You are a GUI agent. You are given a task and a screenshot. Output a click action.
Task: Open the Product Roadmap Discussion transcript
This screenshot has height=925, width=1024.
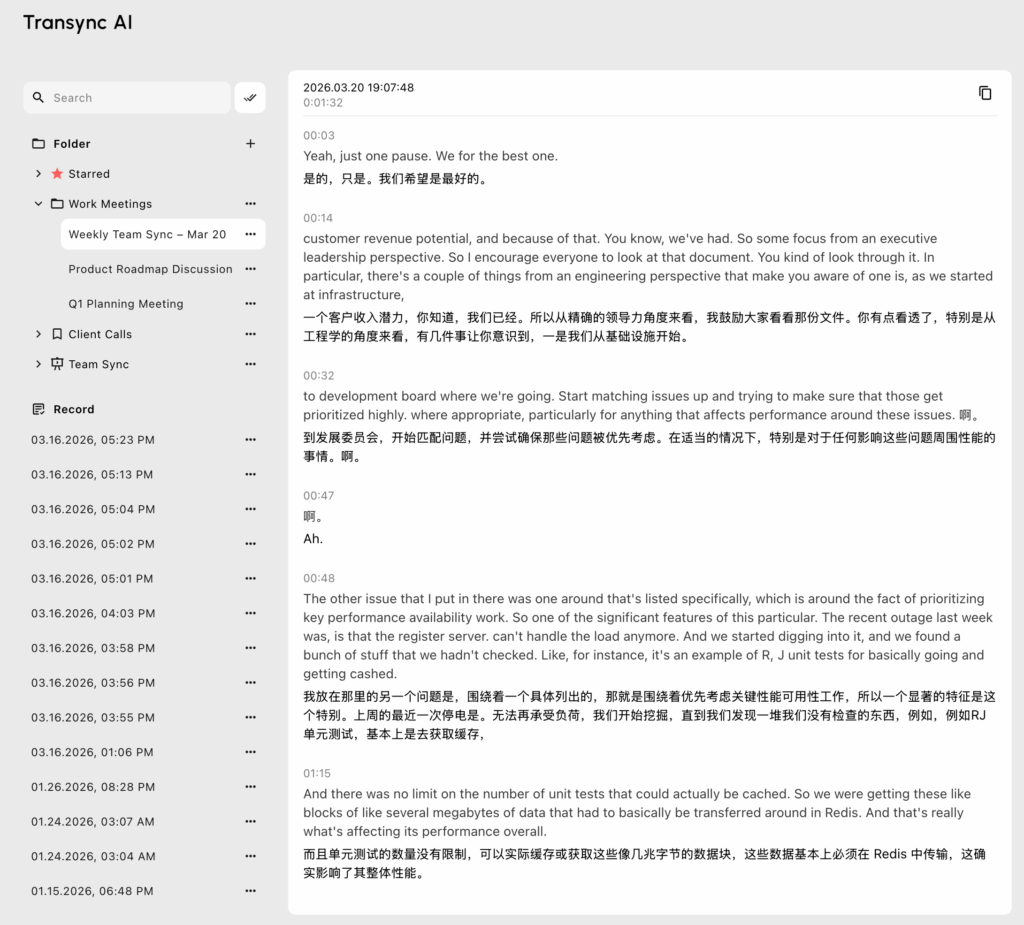point(150,269)
